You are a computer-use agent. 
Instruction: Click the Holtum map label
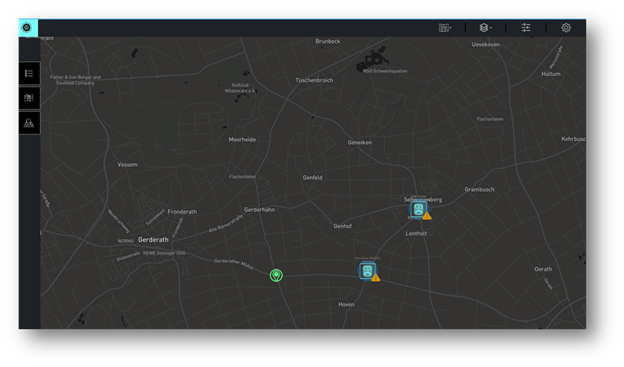coord(551,74)
